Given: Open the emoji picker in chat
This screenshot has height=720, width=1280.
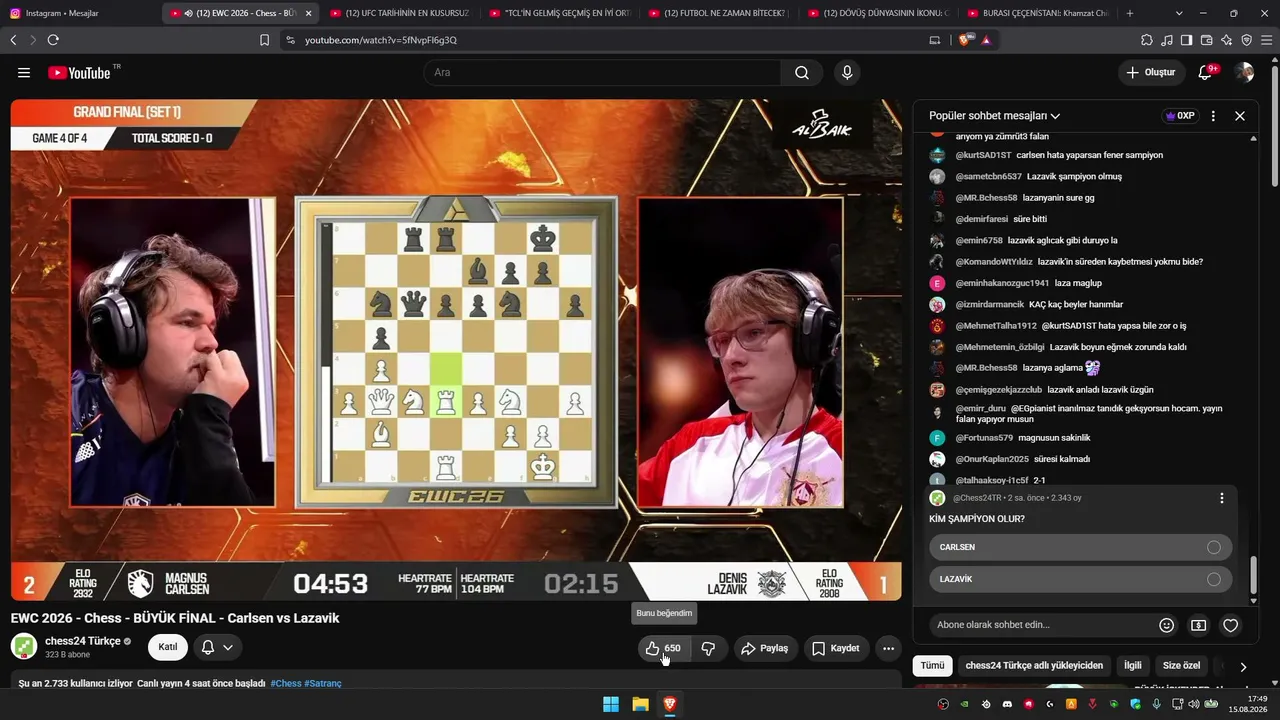Looking at the screenshot, I should (1166, 625).
